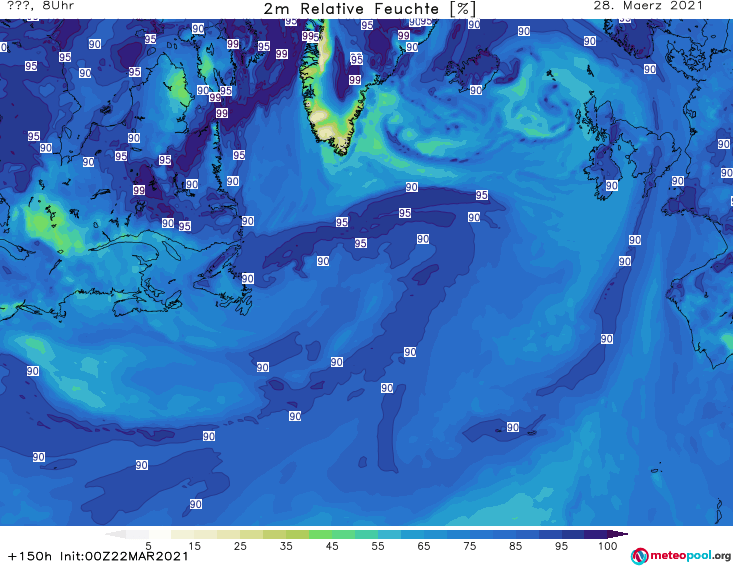This screenshot has width=733, height=566.
Task: Click the meteopool circular logo icon
Action: click(x=639, y=556)
